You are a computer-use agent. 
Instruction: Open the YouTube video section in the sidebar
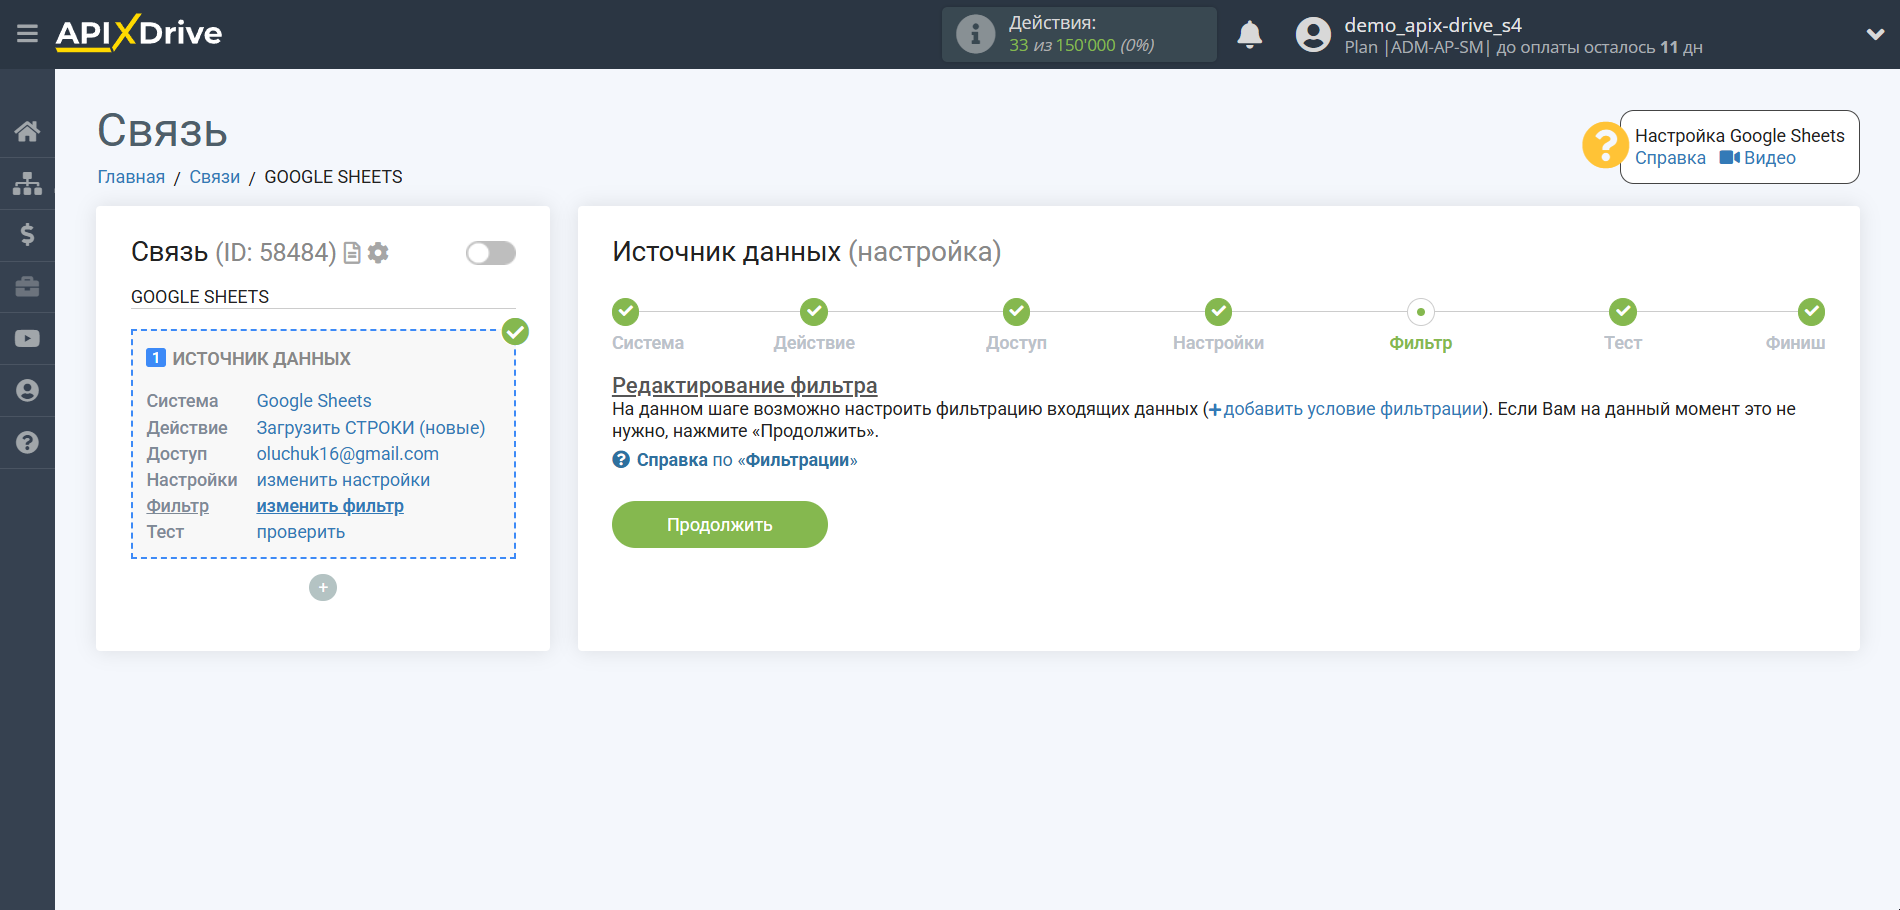27,338
